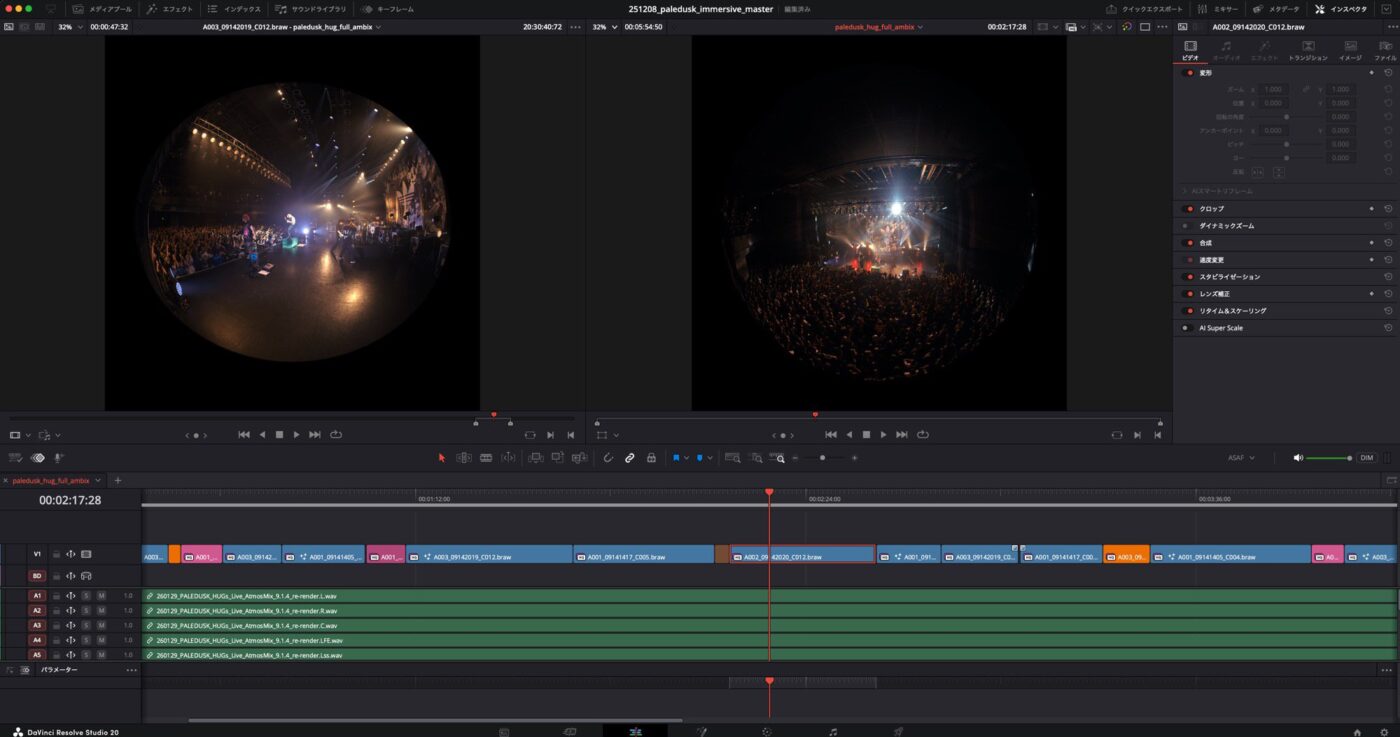
Task: Open the メタデータ (Metadata) panel
Action: coord(1277,9)
